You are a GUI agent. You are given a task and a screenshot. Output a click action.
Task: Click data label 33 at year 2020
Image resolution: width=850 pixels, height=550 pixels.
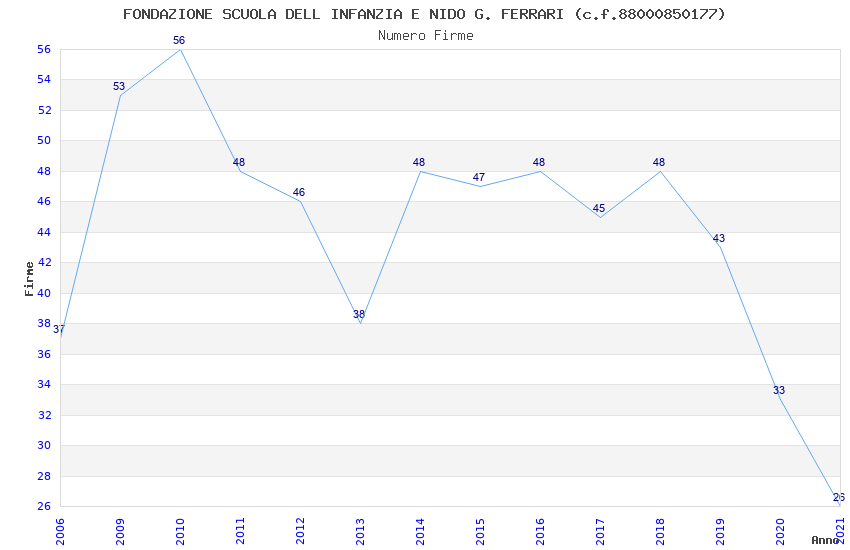point(779,390)
